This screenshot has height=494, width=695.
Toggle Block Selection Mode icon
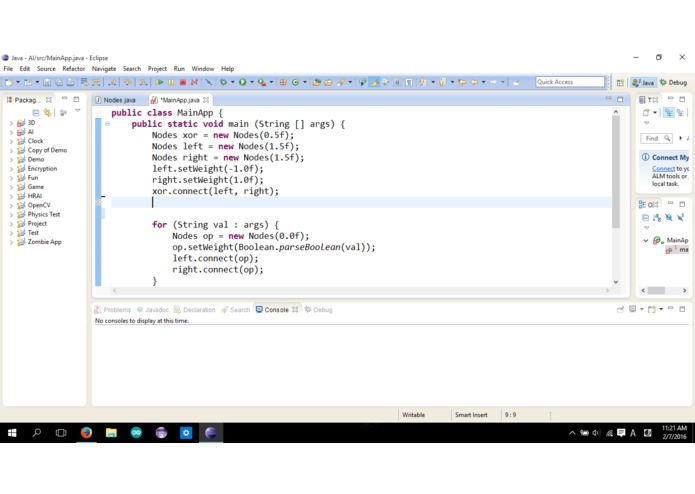click(397, 82)
